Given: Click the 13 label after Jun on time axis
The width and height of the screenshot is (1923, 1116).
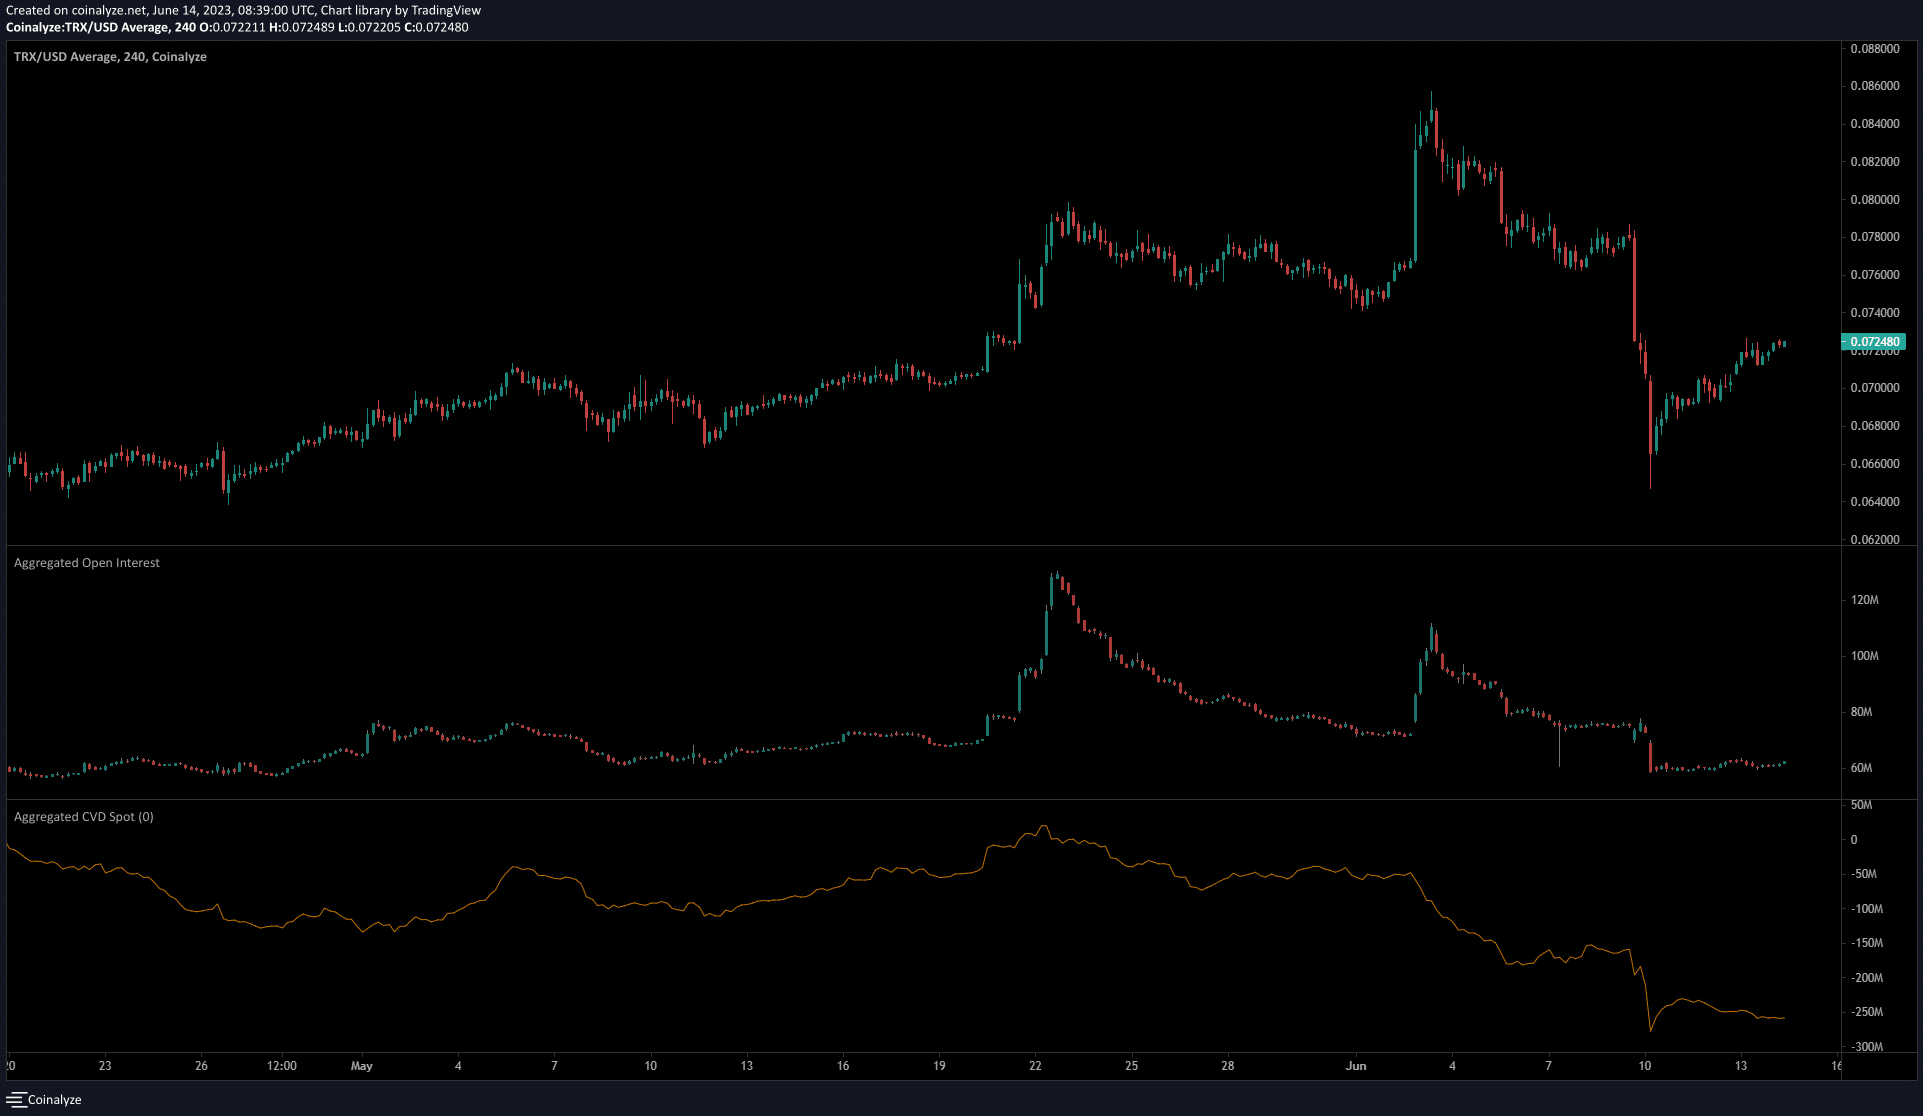Looking at the screenshot, I should point(1741,1066).
